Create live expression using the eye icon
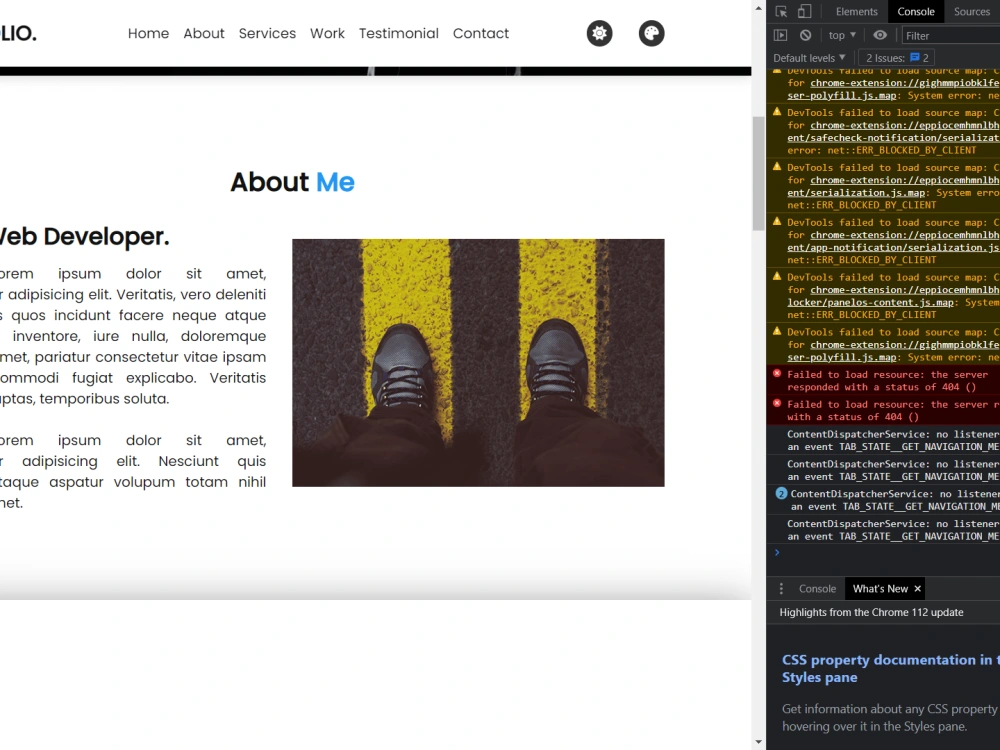The image size is (1000, 750). coord(880,35)
